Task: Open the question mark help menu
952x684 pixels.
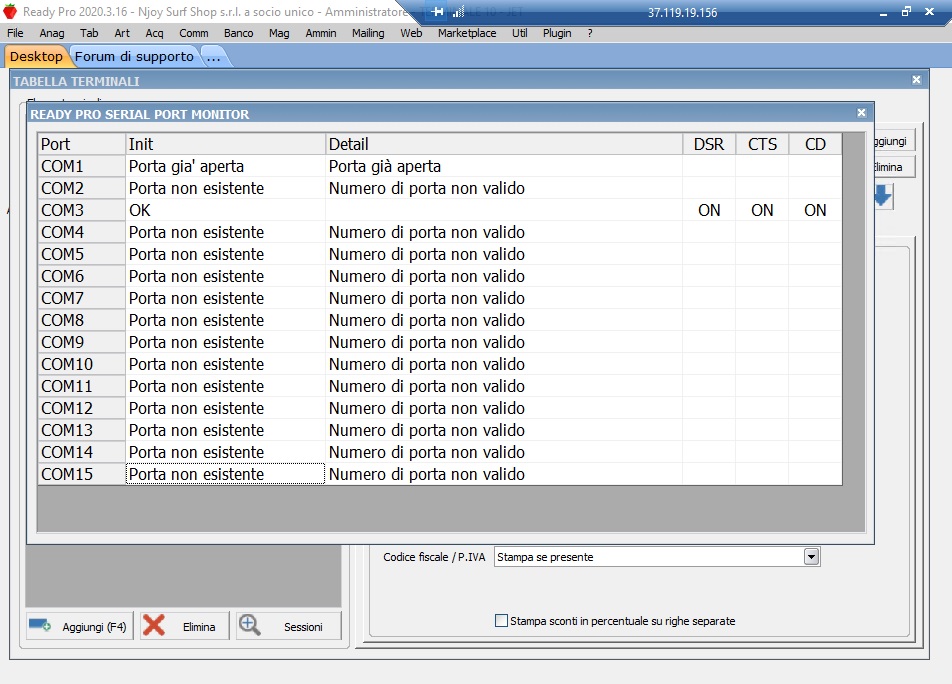Action: (x=590, y=33)
